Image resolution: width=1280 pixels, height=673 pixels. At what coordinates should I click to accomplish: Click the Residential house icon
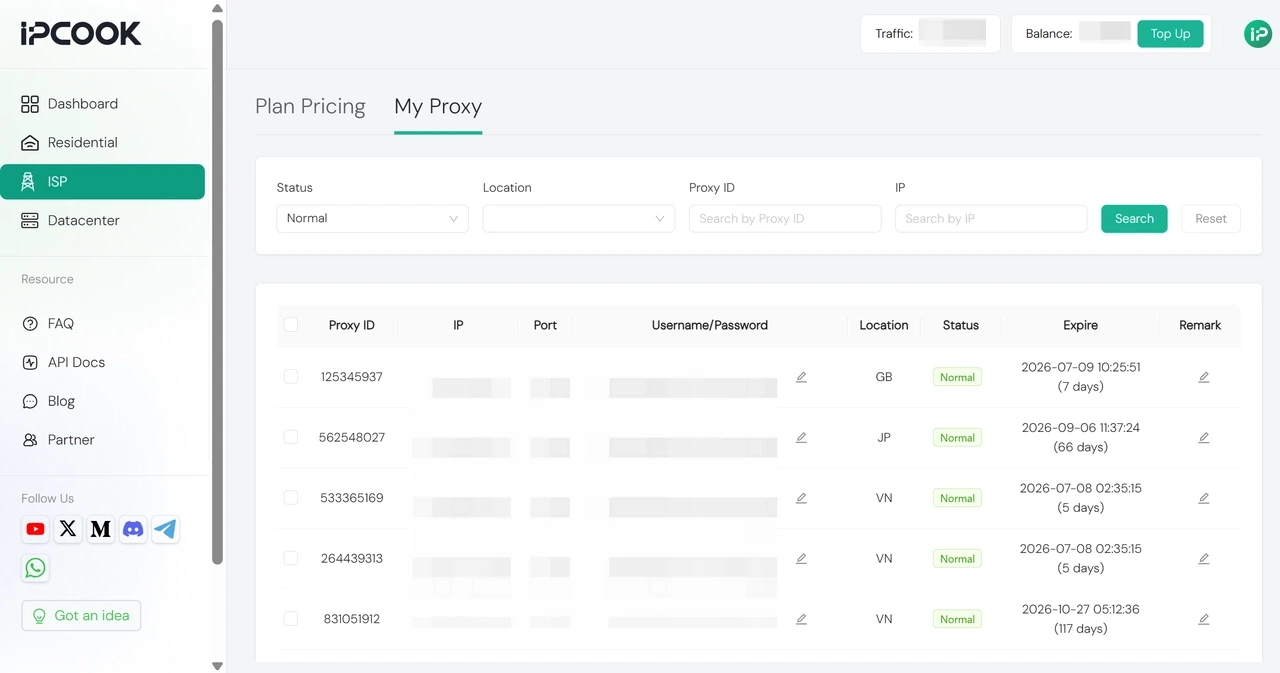(30, 143)
